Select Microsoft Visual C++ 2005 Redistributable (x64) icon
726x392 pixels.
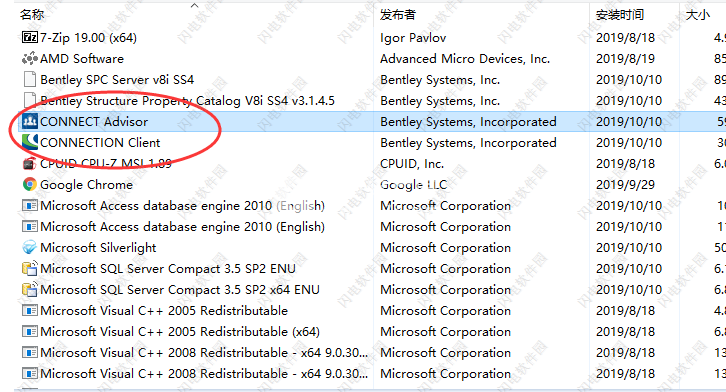tap(30, 331)
